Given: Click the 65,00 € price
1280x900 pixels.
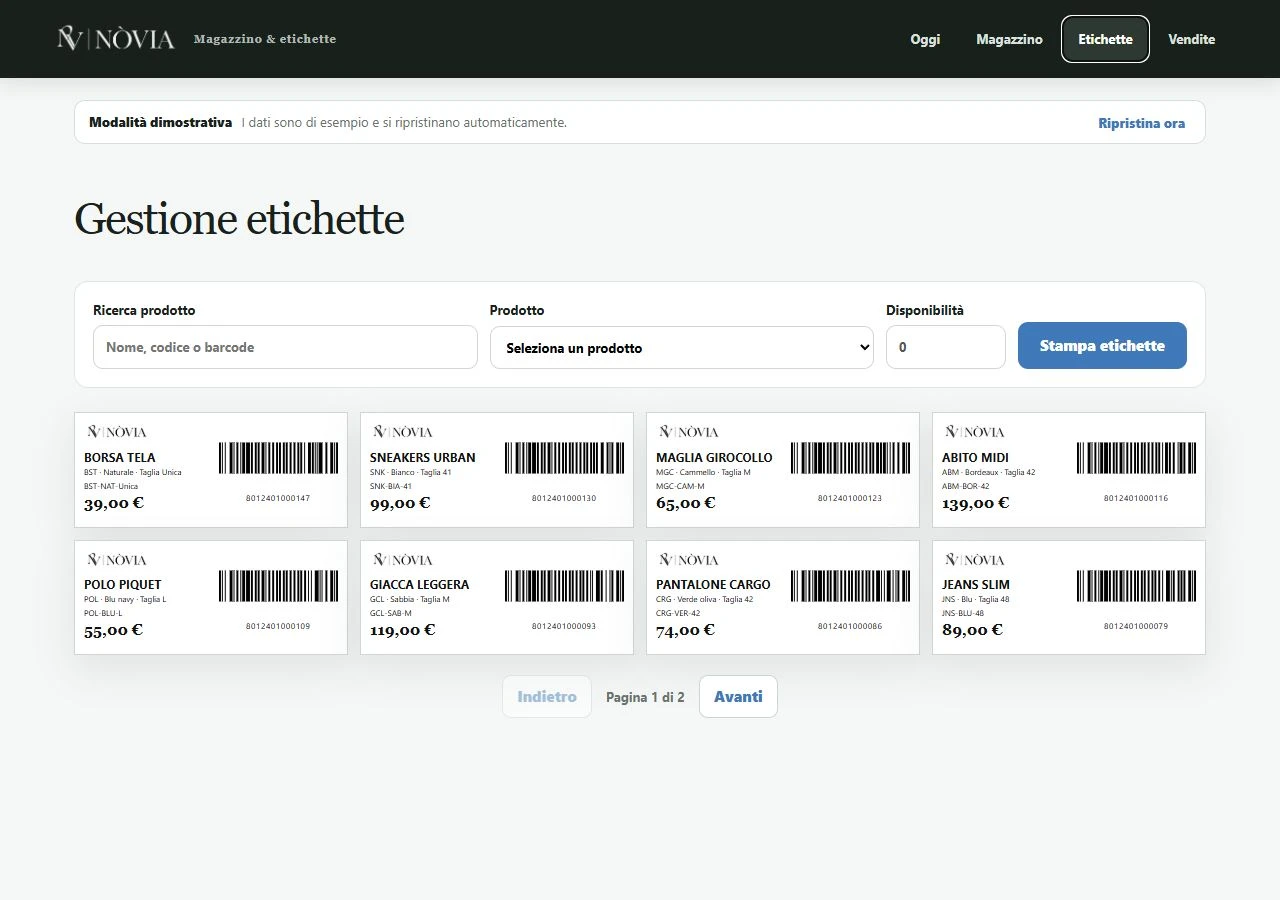Looking at the screenshot, I should tap(686, 503).
